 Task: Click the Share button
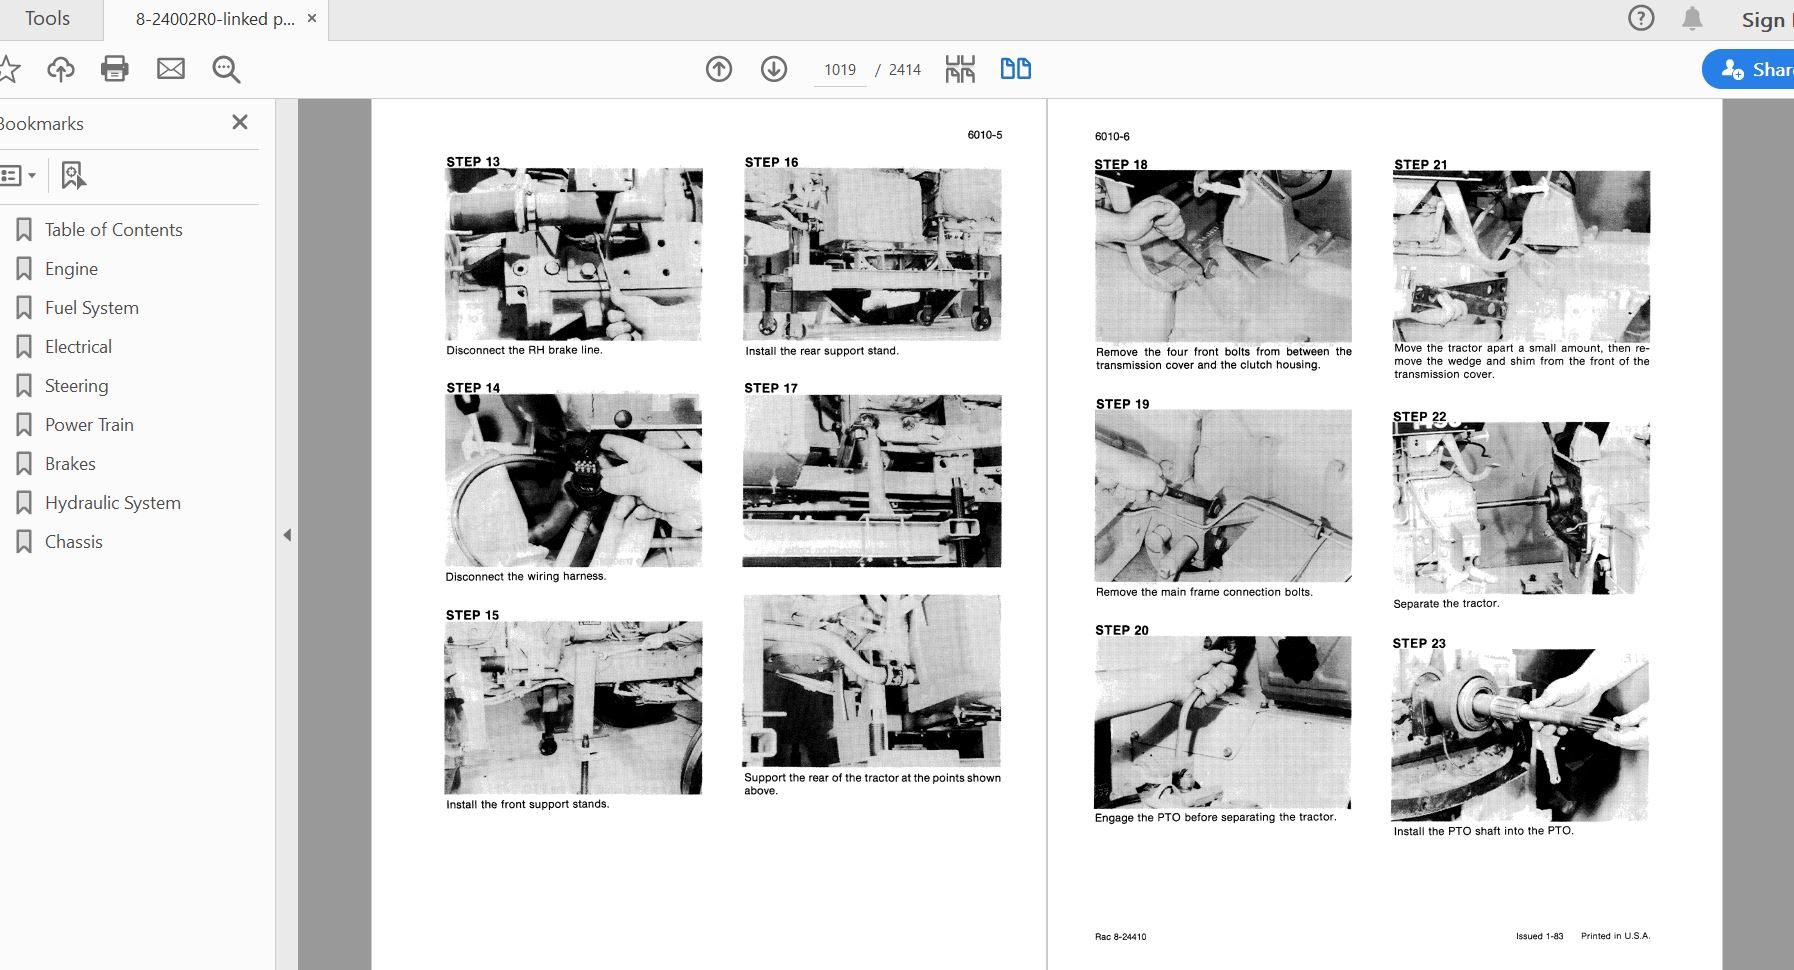pos(1749,69)
